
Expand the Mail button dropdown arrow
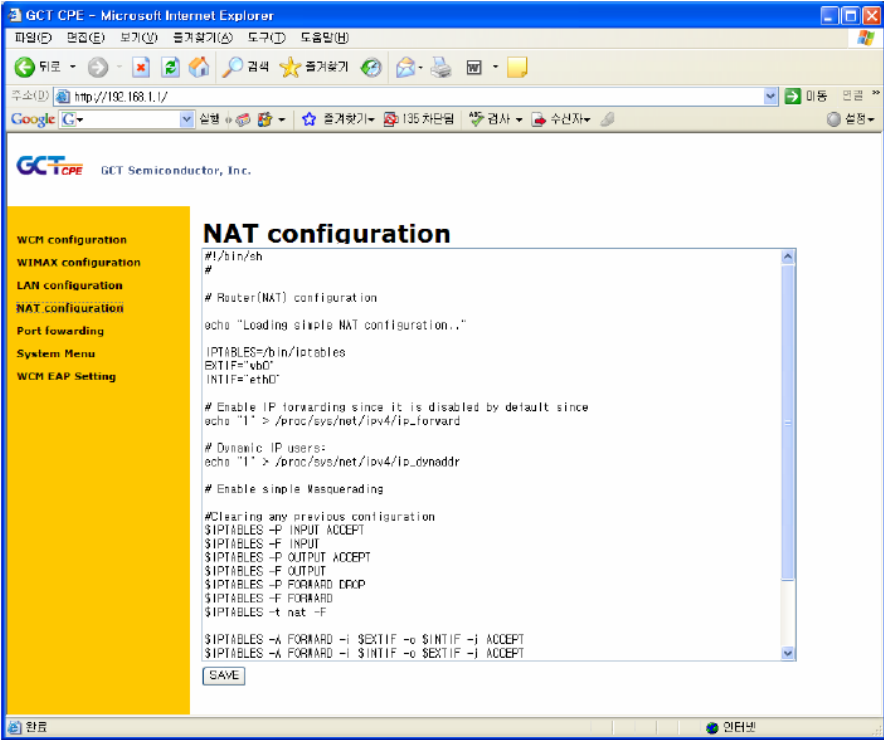coord(421,68)
